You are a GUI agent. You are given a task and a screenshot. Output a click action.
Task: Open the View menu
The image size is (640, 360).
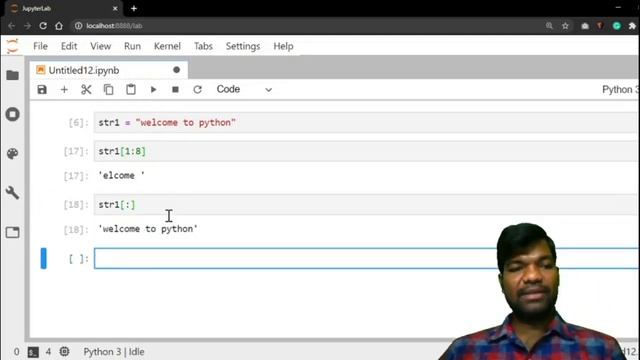point(100,46)
